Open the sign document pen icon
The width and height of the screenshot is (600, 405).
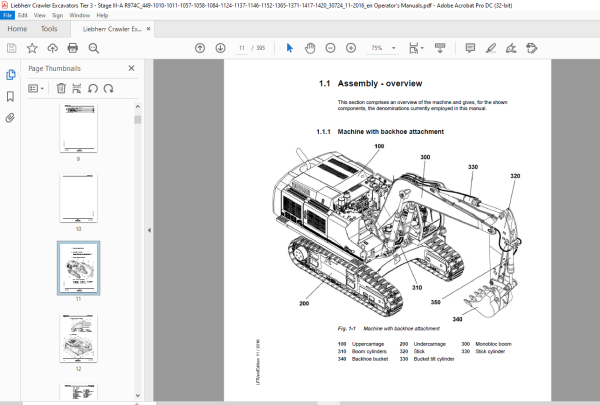point(511,48)
